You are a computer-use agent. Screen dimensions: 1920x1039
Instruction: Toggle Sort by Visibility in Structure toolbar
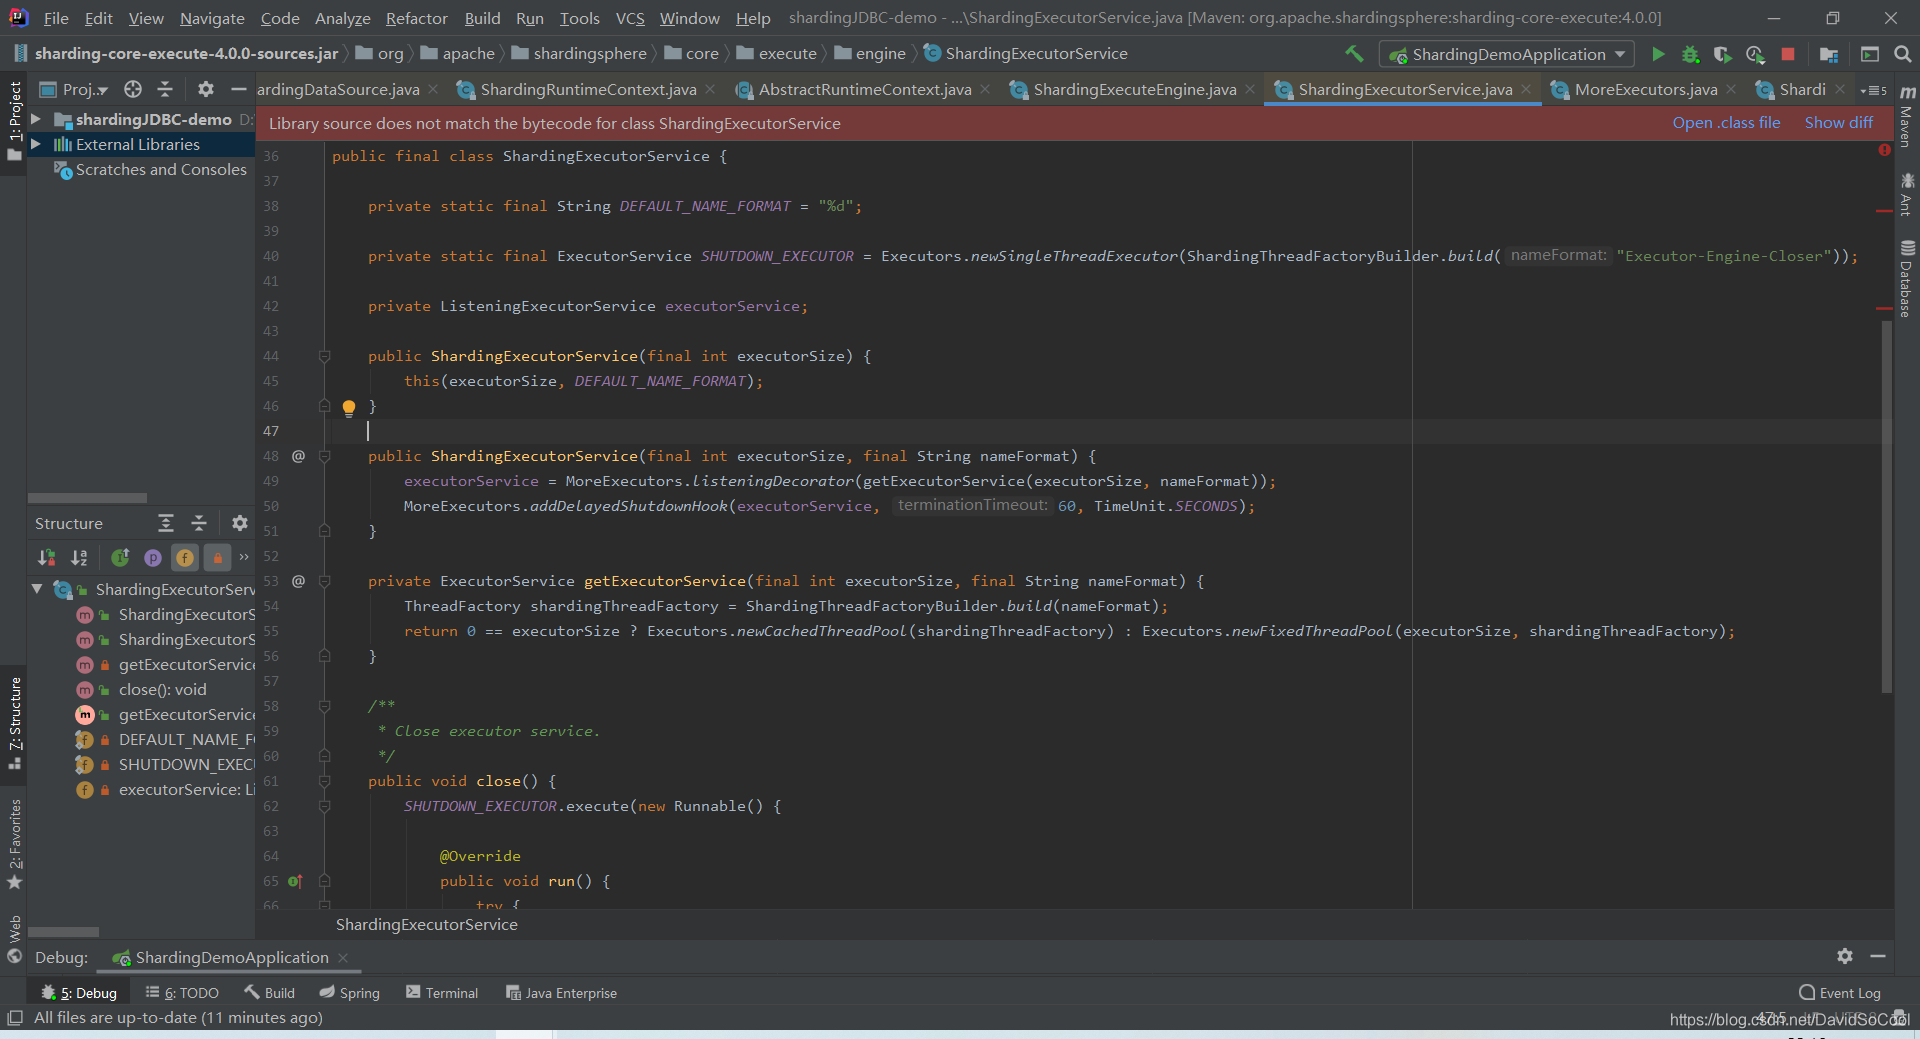46,557
